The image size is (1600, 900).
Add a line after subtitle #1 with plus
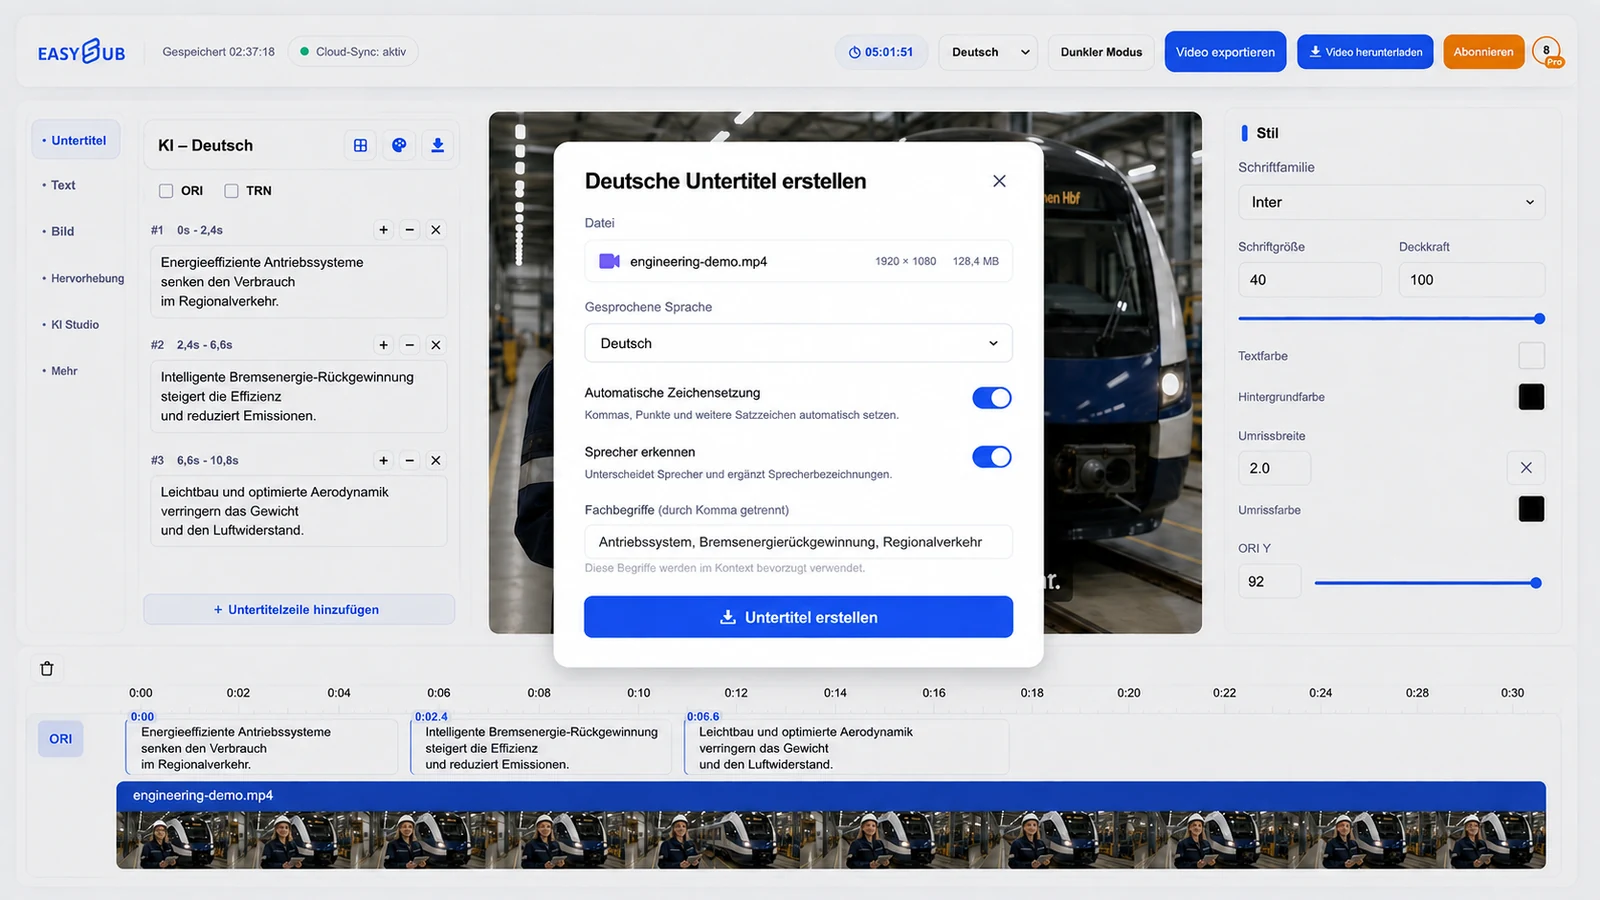coord(383,230)
